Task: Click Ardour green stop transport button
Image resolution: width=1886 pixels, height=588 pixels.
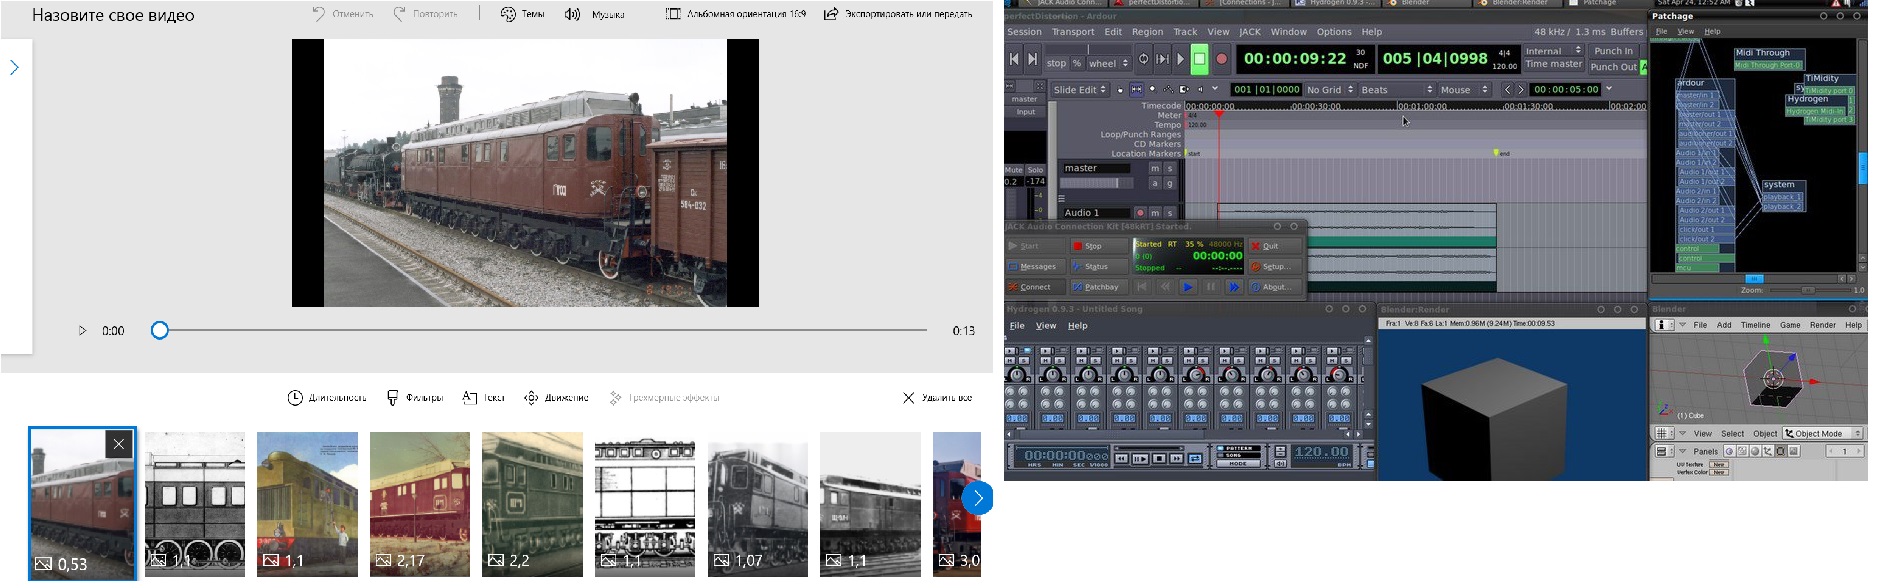Action: click(1200, 59)
